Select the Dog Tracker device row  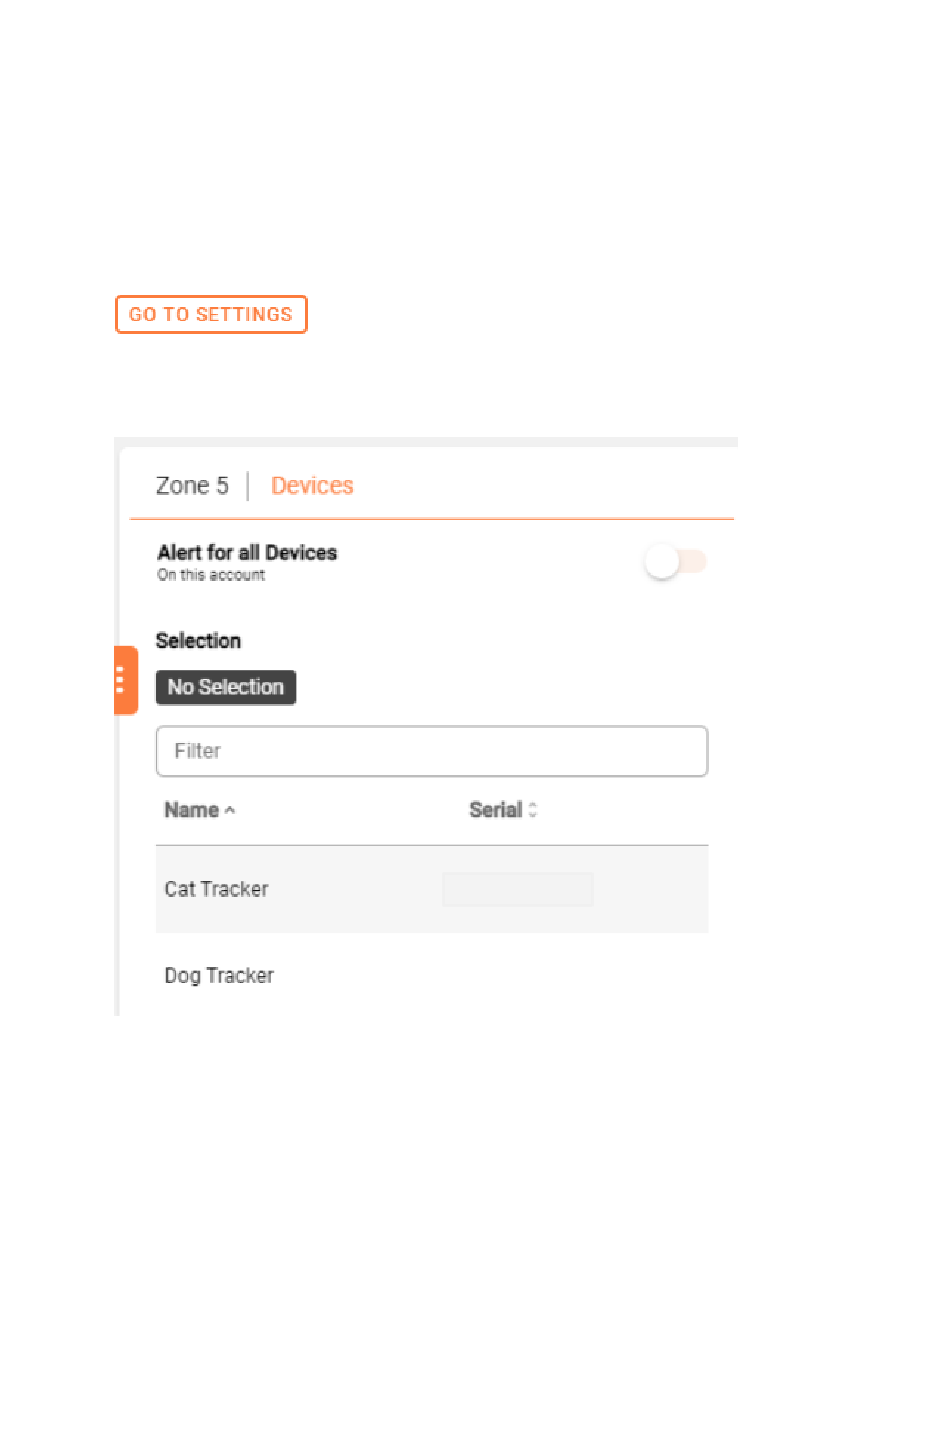432,975
